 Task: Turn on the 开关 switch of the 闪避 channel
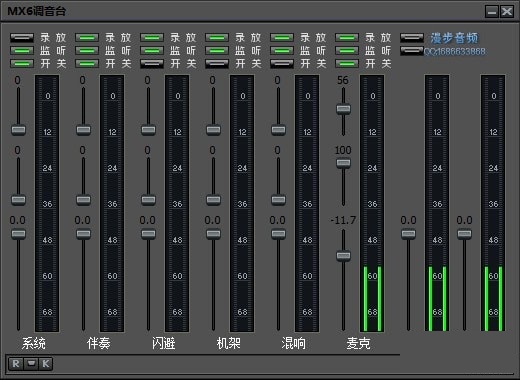click(152, 63)
